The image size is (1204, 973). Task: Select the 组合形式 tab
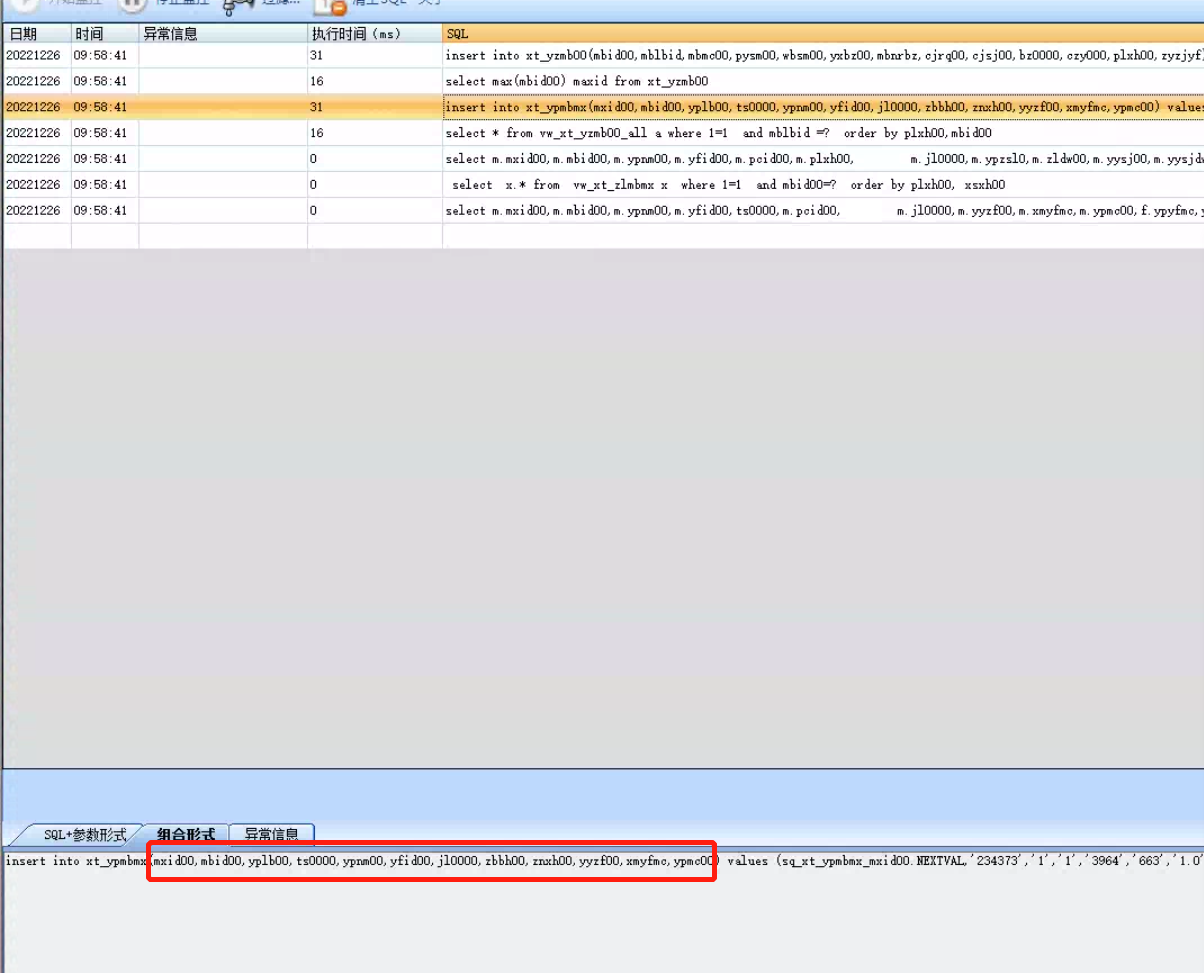186,835
